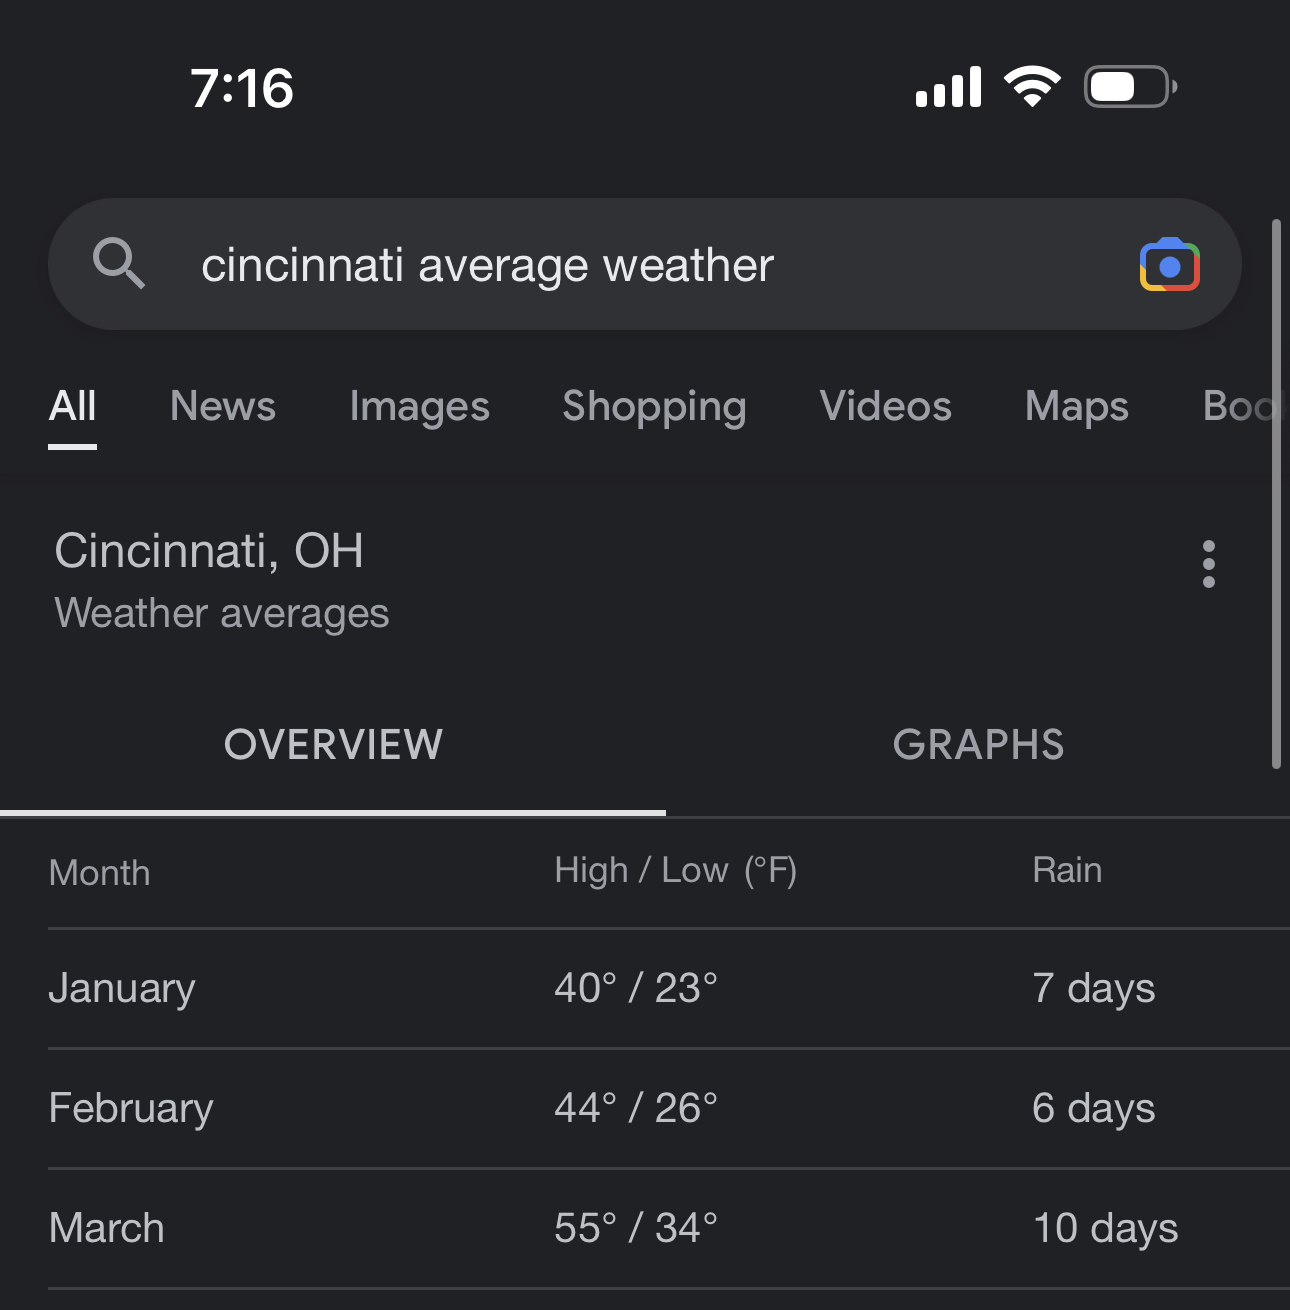Tap the cellular signal bars icon
Viewport: 1290px width, 1310px height.
point(948,87)
